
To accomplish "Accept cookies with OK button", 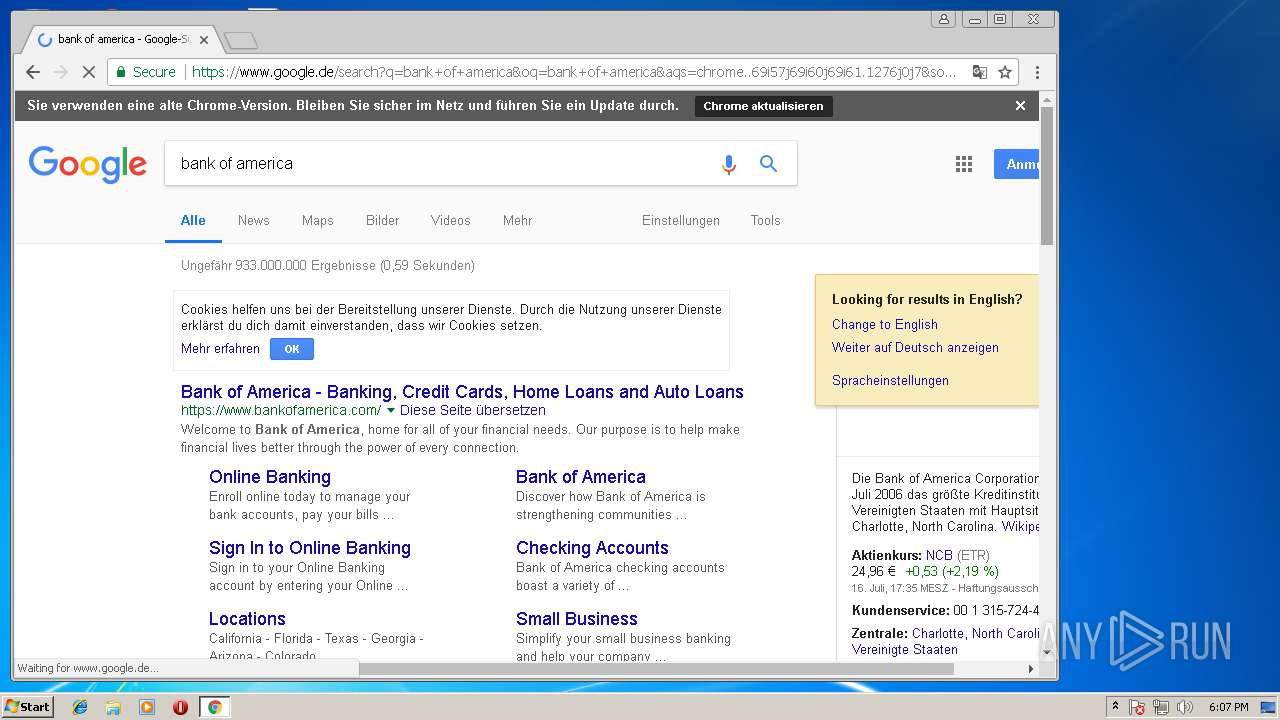I will 292,349.
